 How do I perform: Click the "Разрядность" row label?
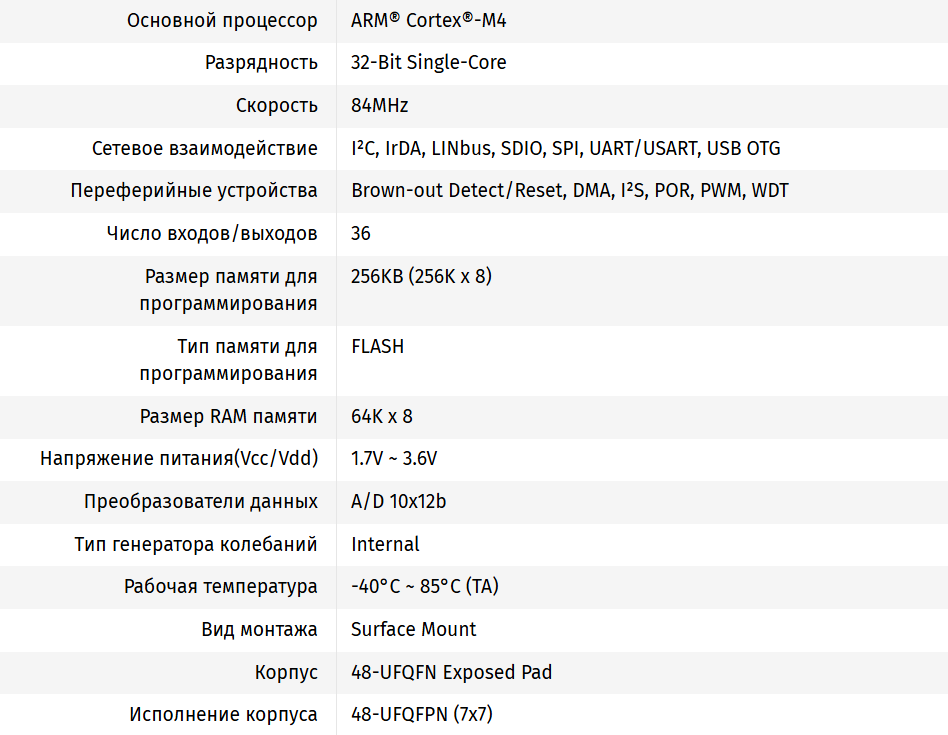[x=261, y=62]
